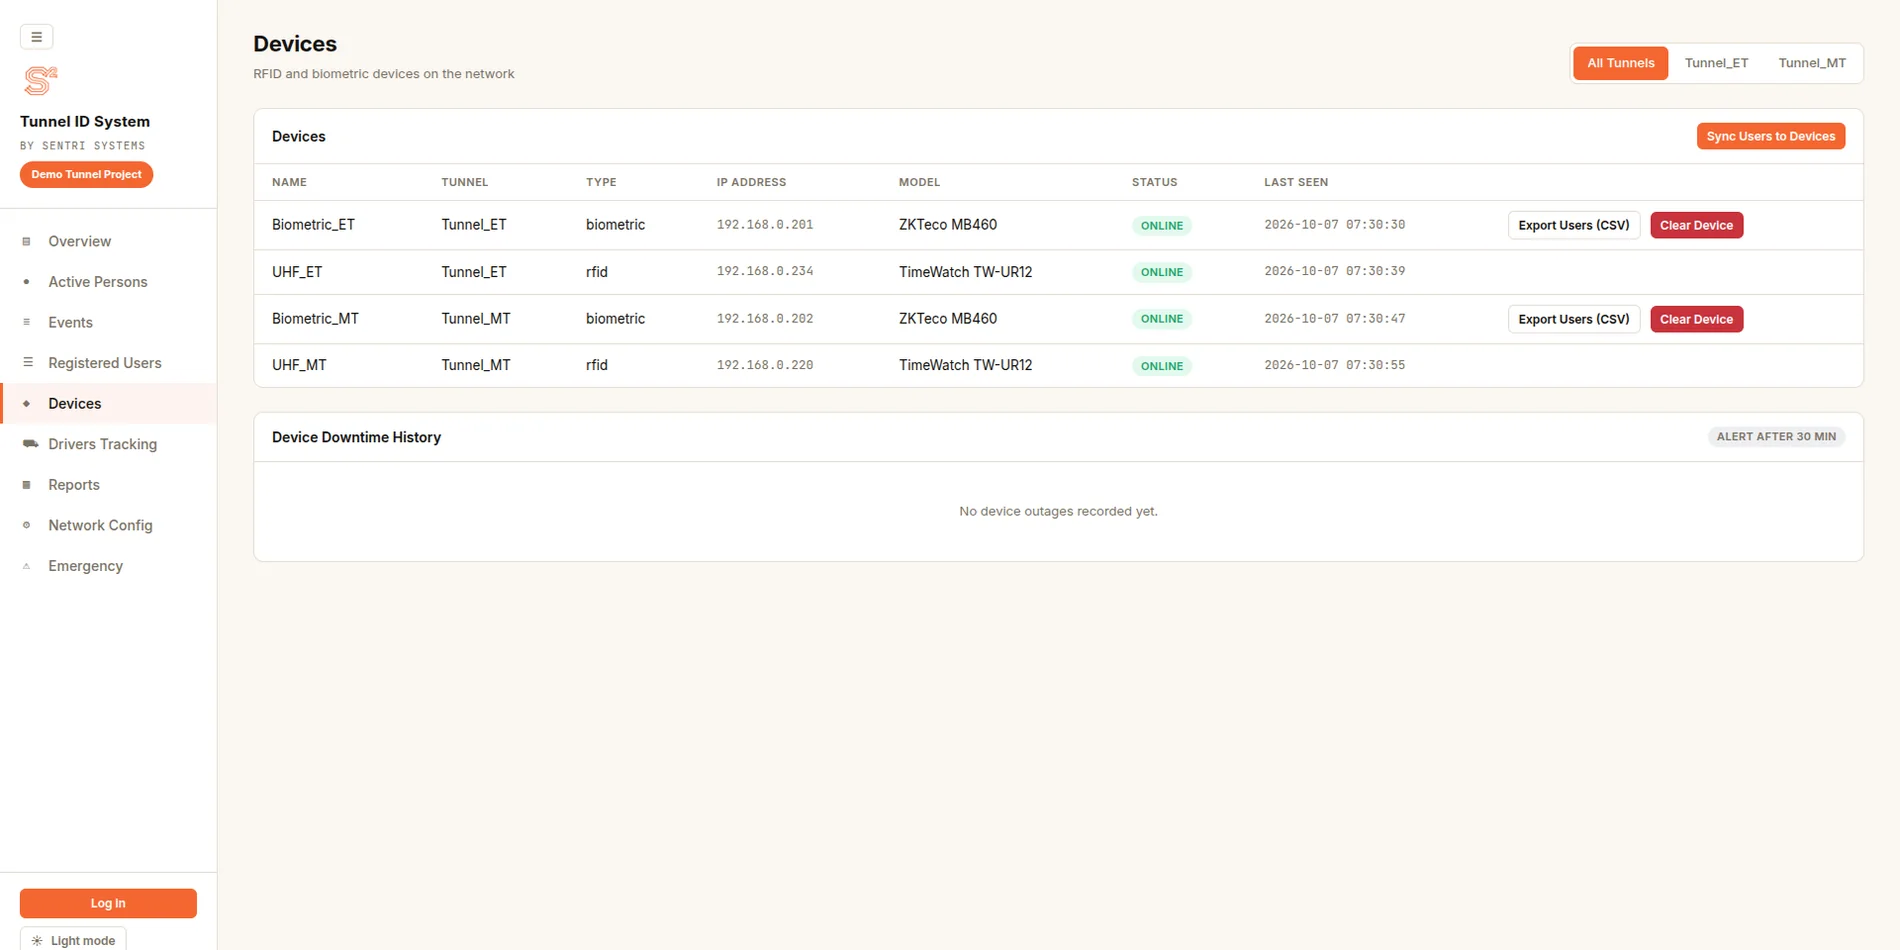Click IP address 192.168.0.234
The height and width of the screenshot is (950, 1900).
[765, 271]
